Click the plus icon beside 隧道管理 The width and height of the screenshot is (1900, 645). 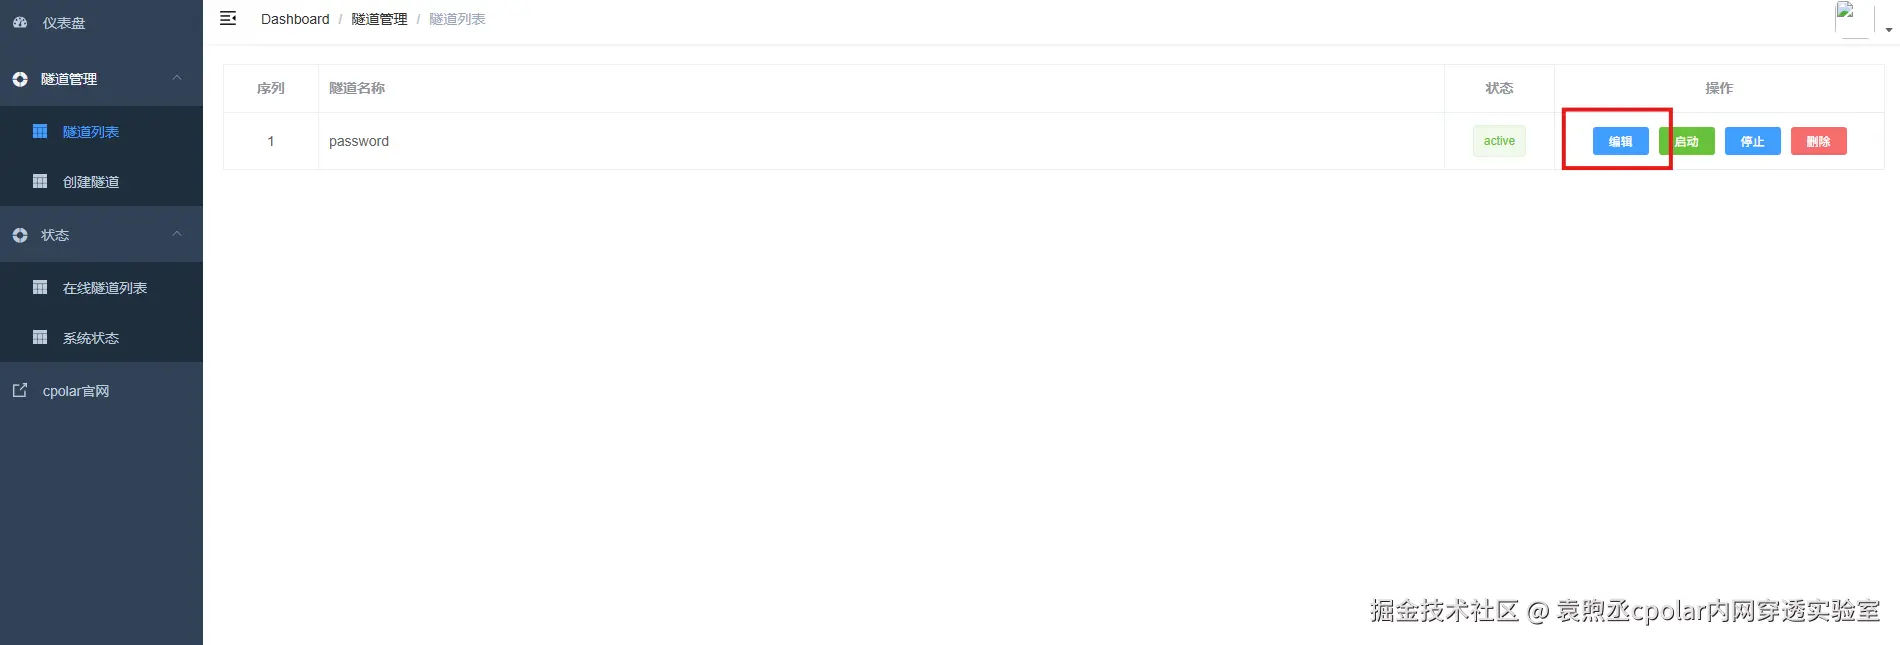click(x=20, y=79)
